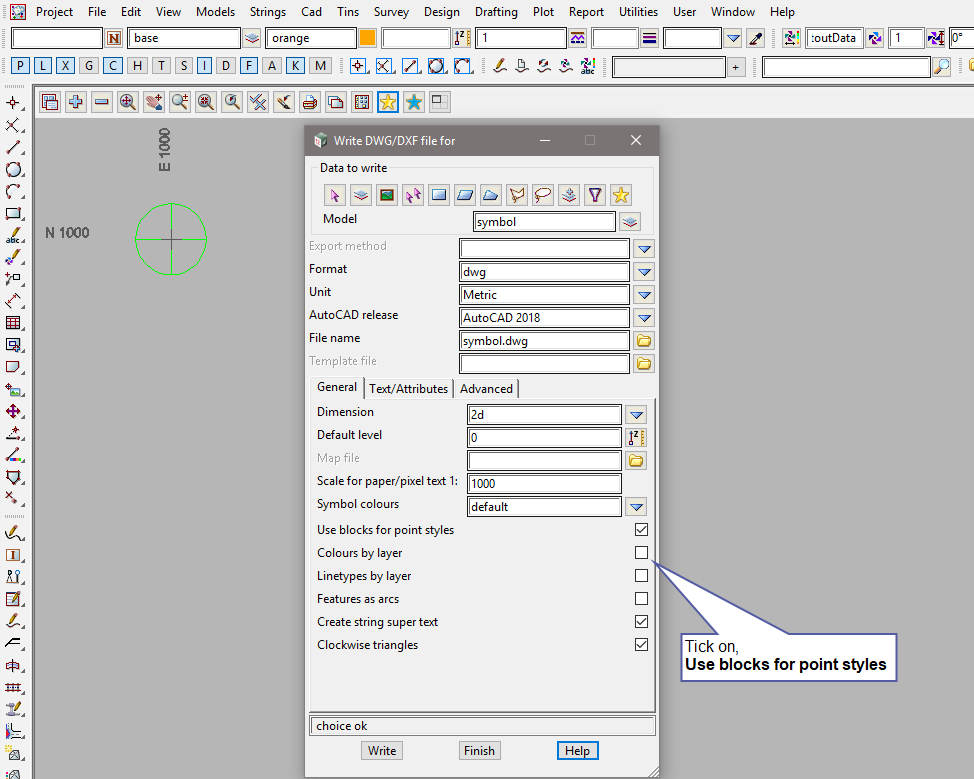Click the printer icon in view toolbar
Viewport: 974px width, 779px height.
[x=310, y=102]
